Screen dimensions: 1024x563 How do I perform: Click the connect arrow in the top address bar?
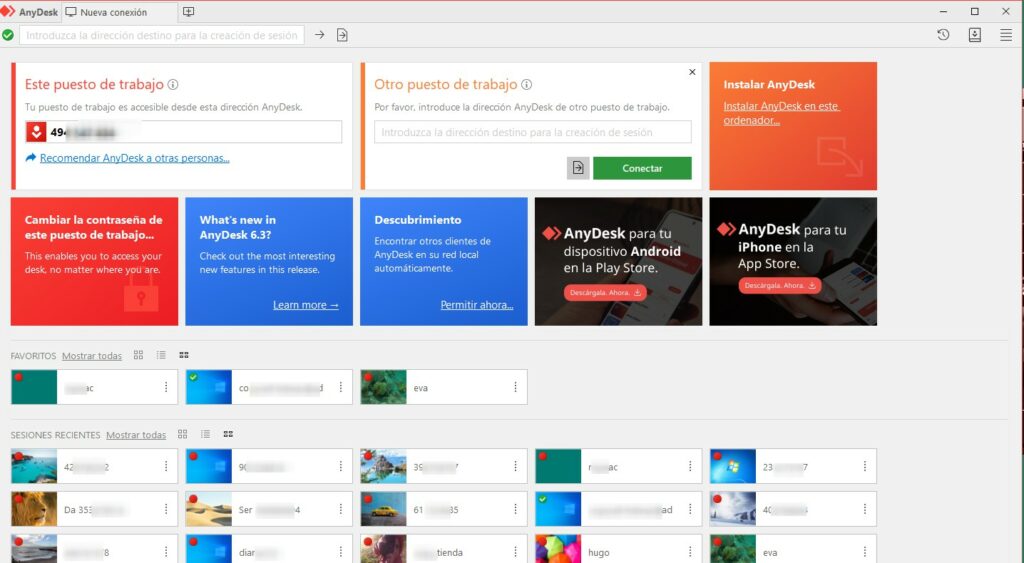pyautogui.click(x=319, y=35)
